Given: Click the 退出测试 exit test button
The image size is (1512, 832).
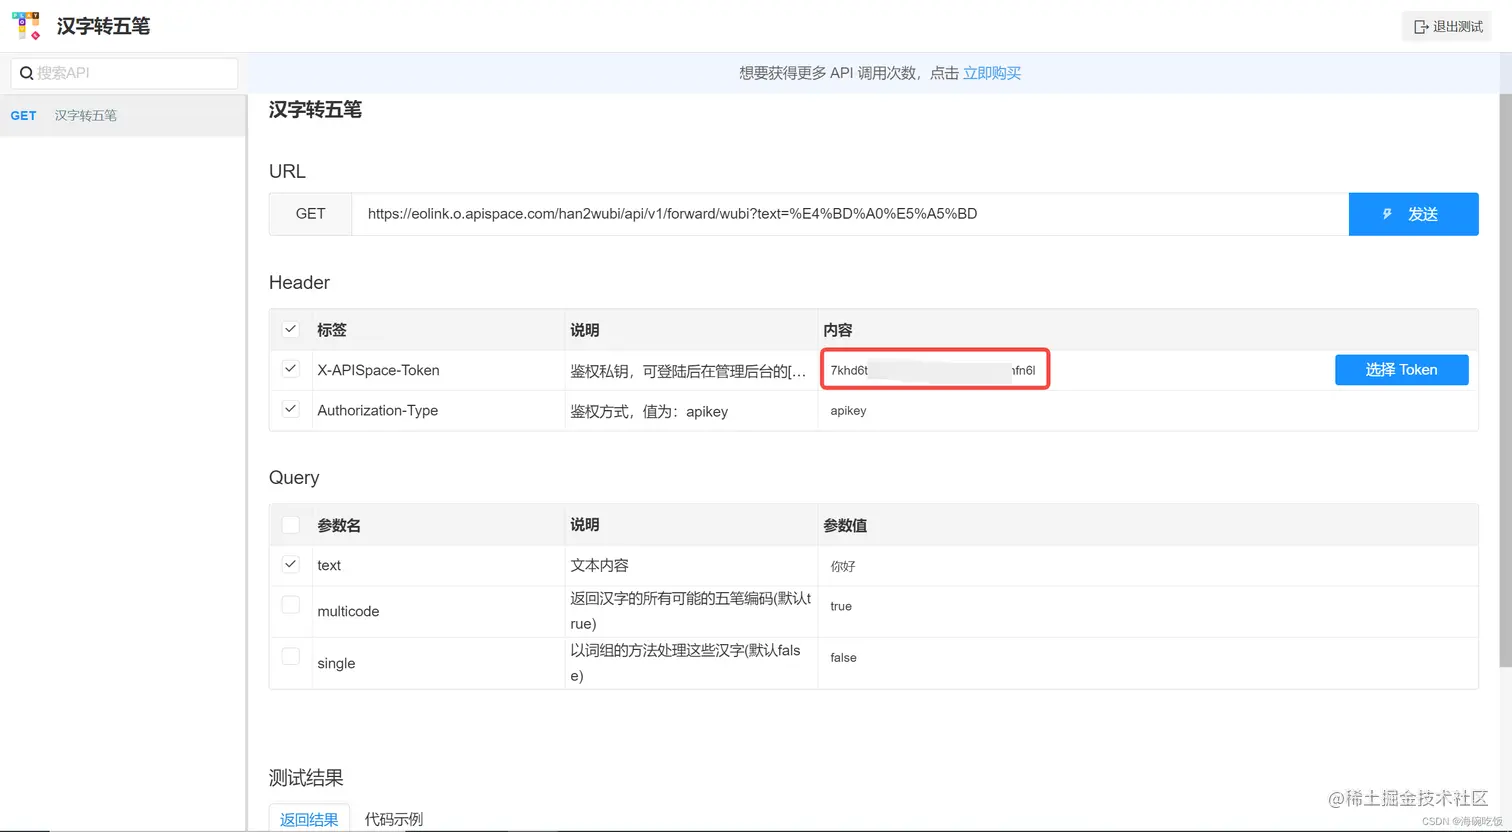Looking at the screenshot, I should point(1447,26).
